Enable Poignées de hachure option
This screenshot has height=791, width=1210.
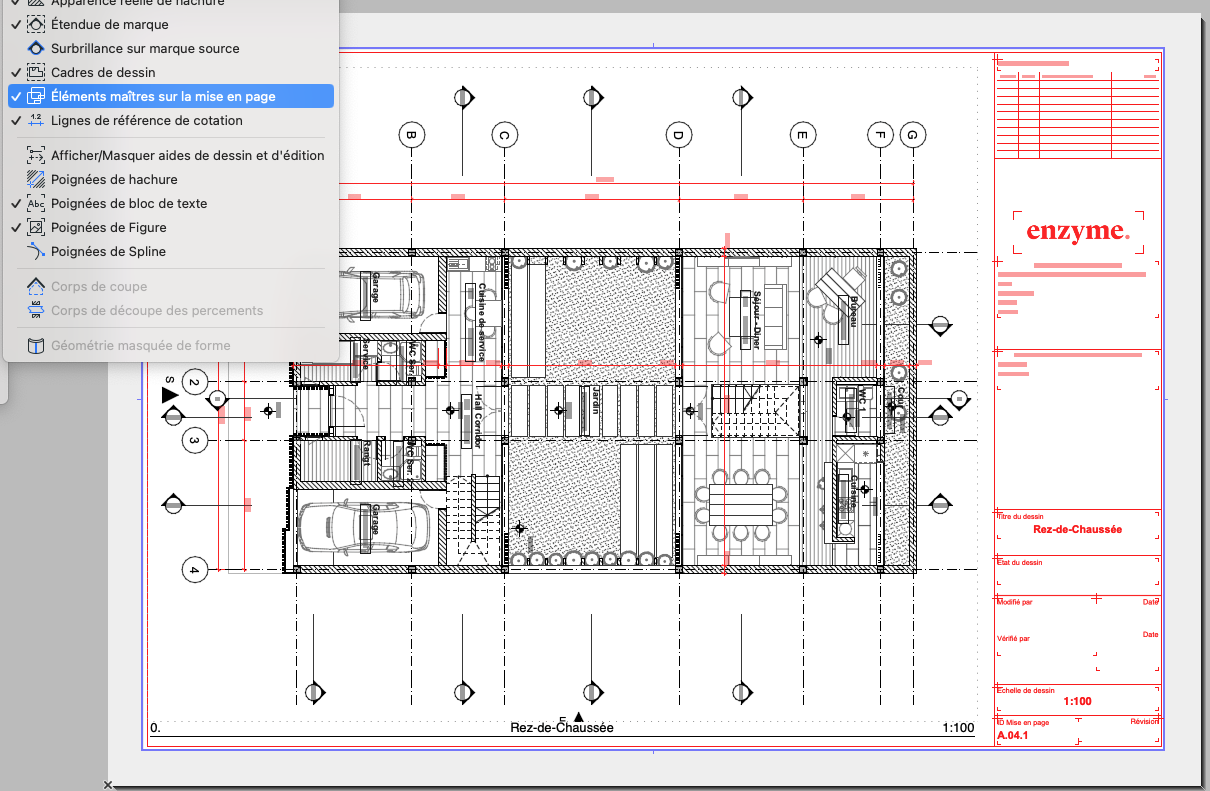(x=170, y=179)
